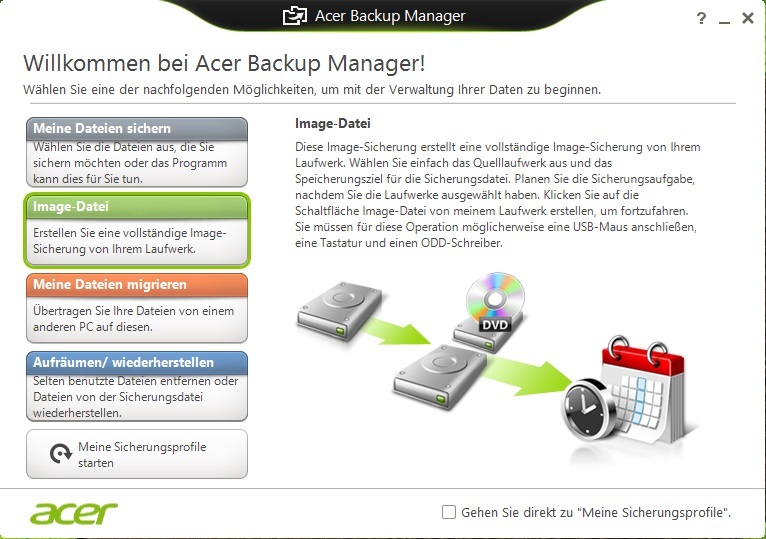Click the help question mark icon
The image size is (766, 539).
(x=701, y=19)
